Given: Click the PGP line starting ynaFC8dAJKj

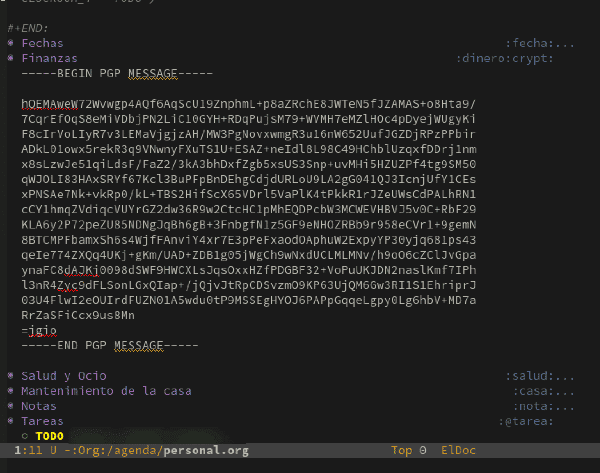Looking at the screenshot, I should tap(249, 270).
